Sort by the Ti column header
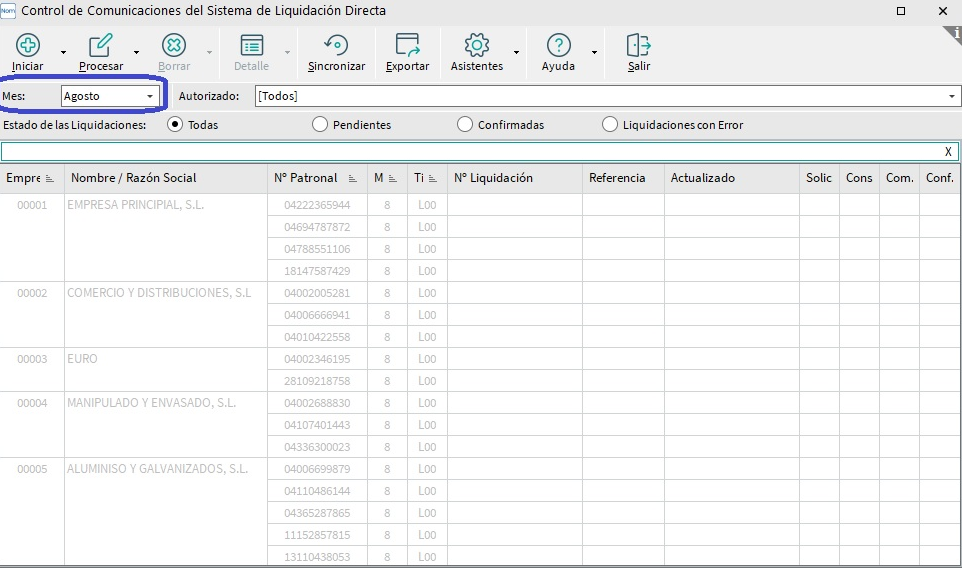This screenshot has width=962, height=568. pyautogui.click(x=427, y=178)
